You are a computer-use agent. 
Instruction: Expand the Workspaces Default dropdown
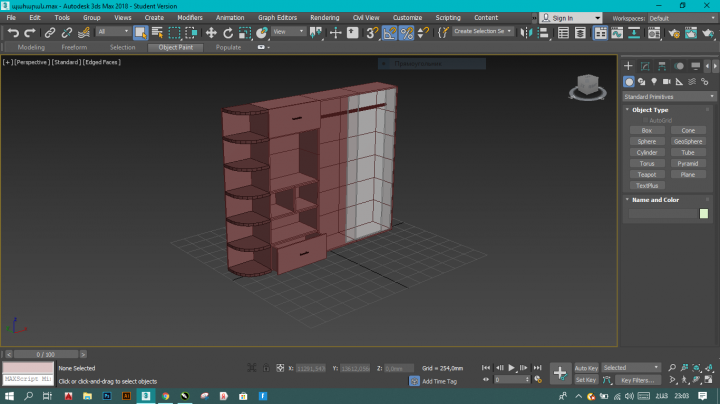pos(682,18)
